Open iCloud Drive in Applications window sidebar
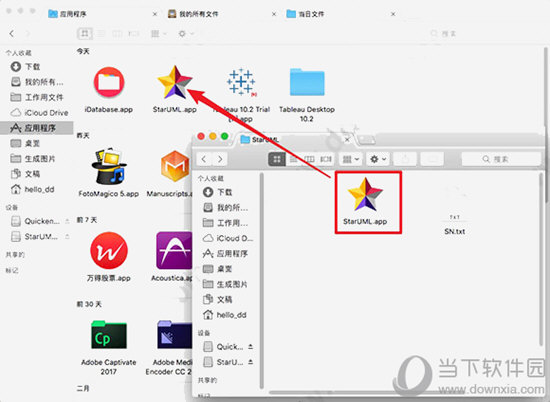550x402 pixels. [39, 113]
